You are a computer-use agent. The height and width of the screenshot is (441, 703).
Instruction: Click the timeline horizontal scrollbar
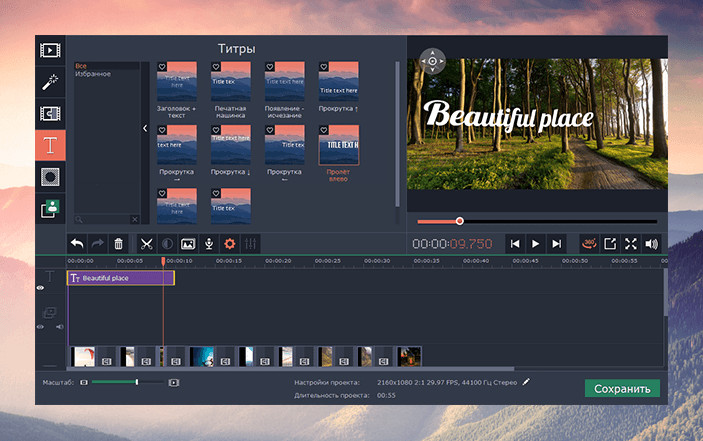pyautogui.click(x=291, y=369)
